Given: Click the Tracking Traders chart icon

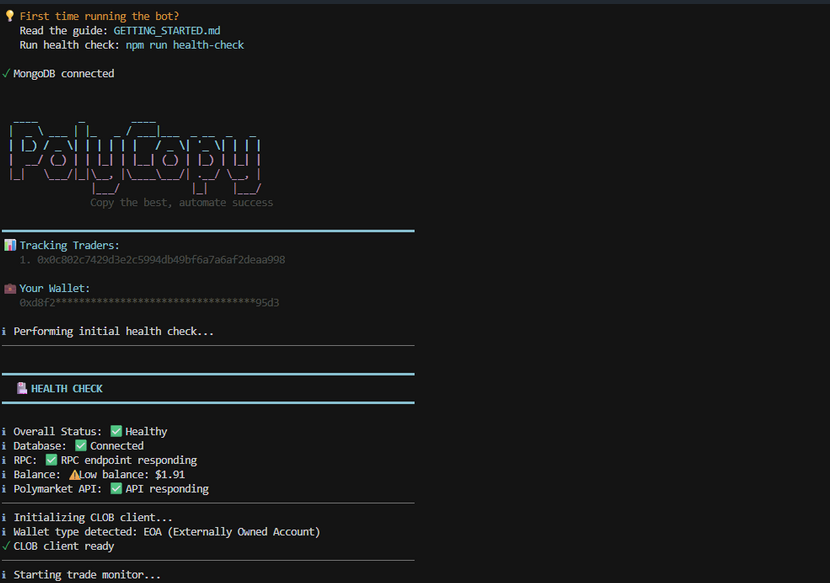Looking at the screenshot, I should [10, 244].
